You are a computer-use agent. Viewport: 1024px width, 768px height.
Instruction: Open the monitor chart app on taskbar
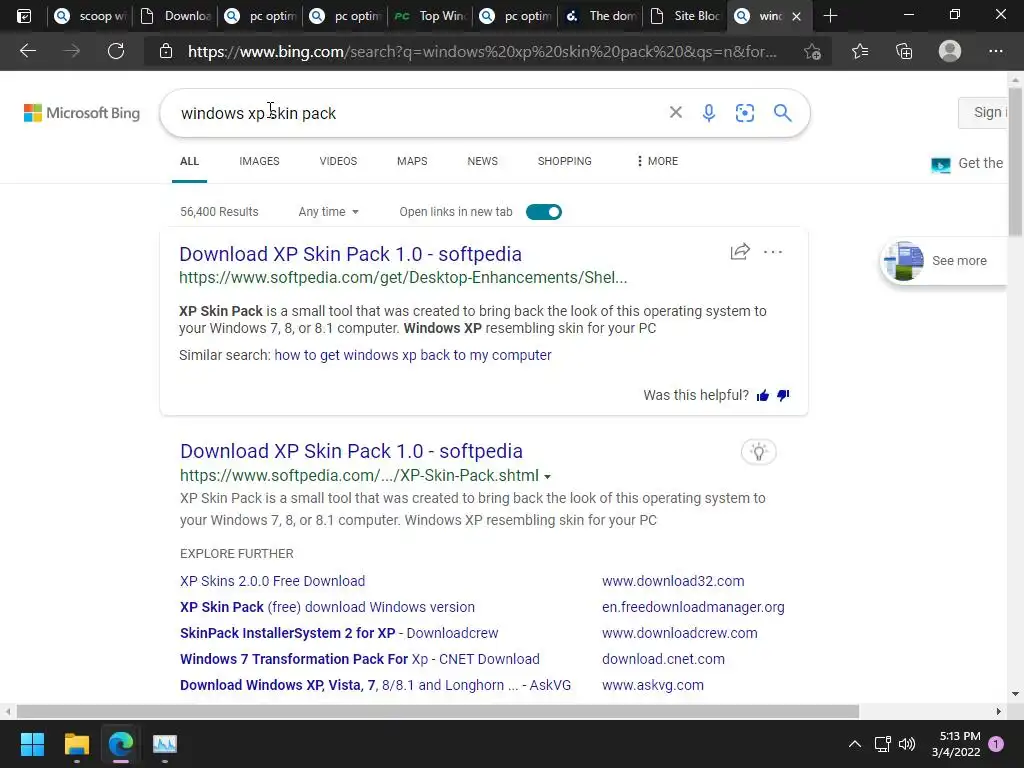tap(165, 744)
